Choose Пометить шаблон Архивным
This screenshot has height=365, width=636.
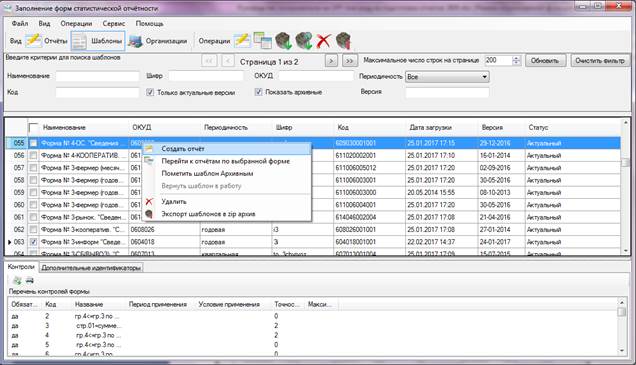(x=227, y=174)
